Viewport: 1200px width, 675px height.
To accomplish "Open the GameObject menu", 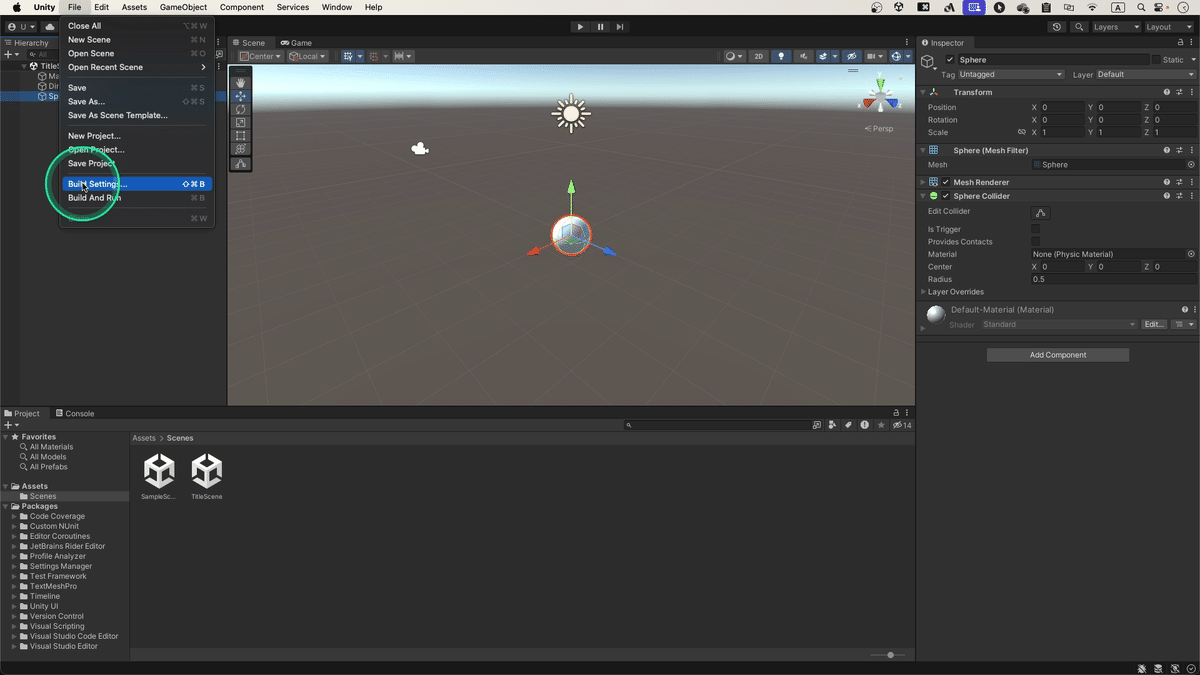I will (184, 7).
